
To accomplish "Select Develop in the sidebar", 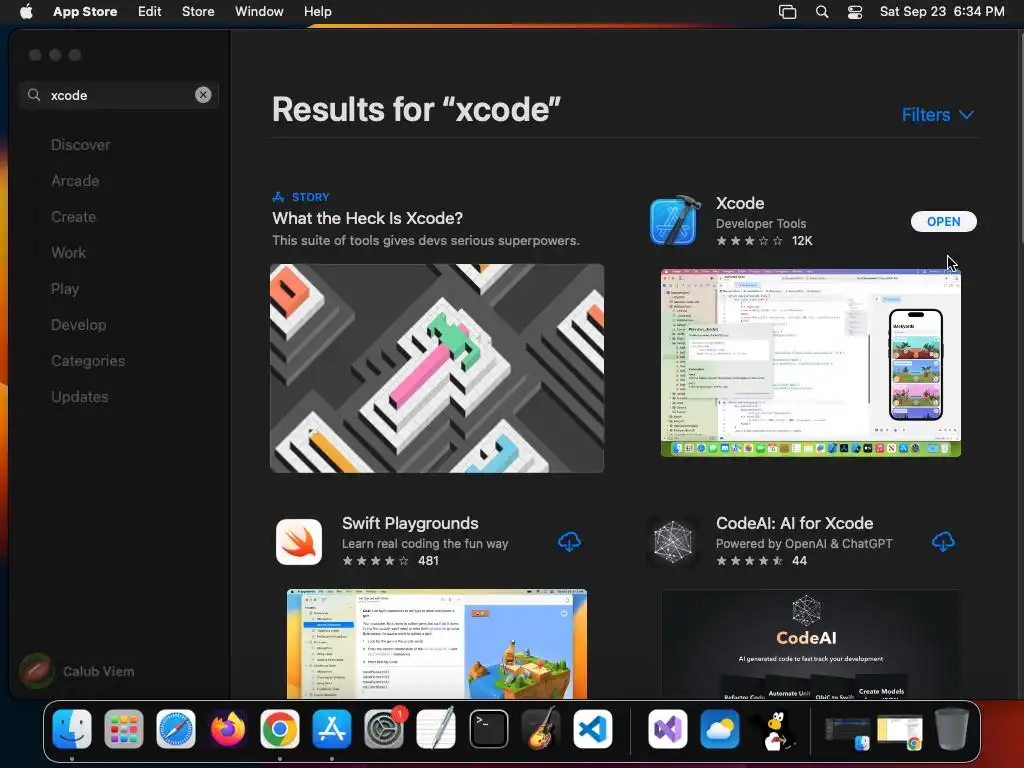I will click(x=78, y=325).
